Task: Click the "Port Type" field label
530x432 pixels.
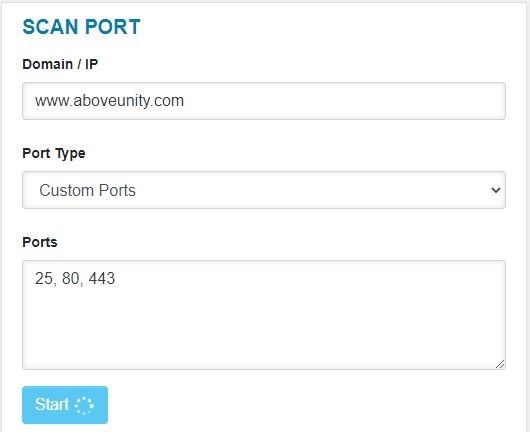Action: point(54,153)
